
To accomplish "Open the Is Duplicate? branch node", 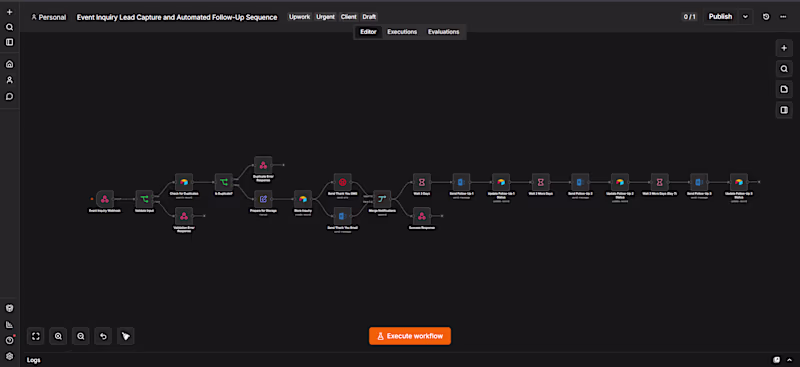I will (223, 182).
